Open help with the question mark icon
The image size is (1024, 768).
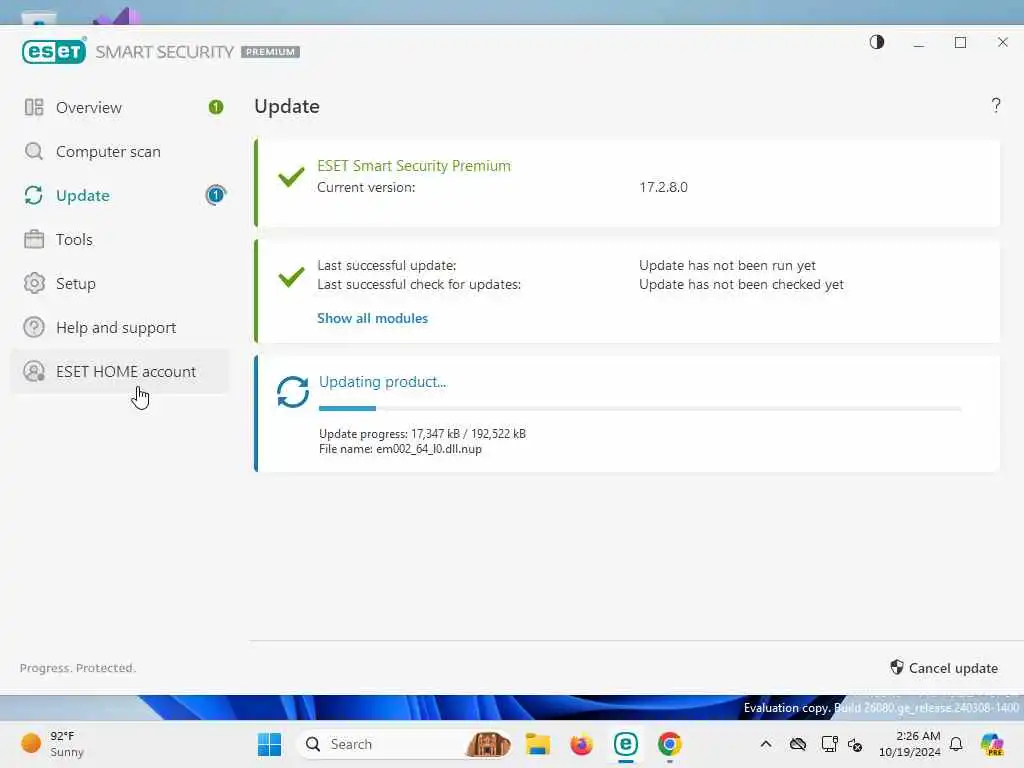click(x=996, y=105)
